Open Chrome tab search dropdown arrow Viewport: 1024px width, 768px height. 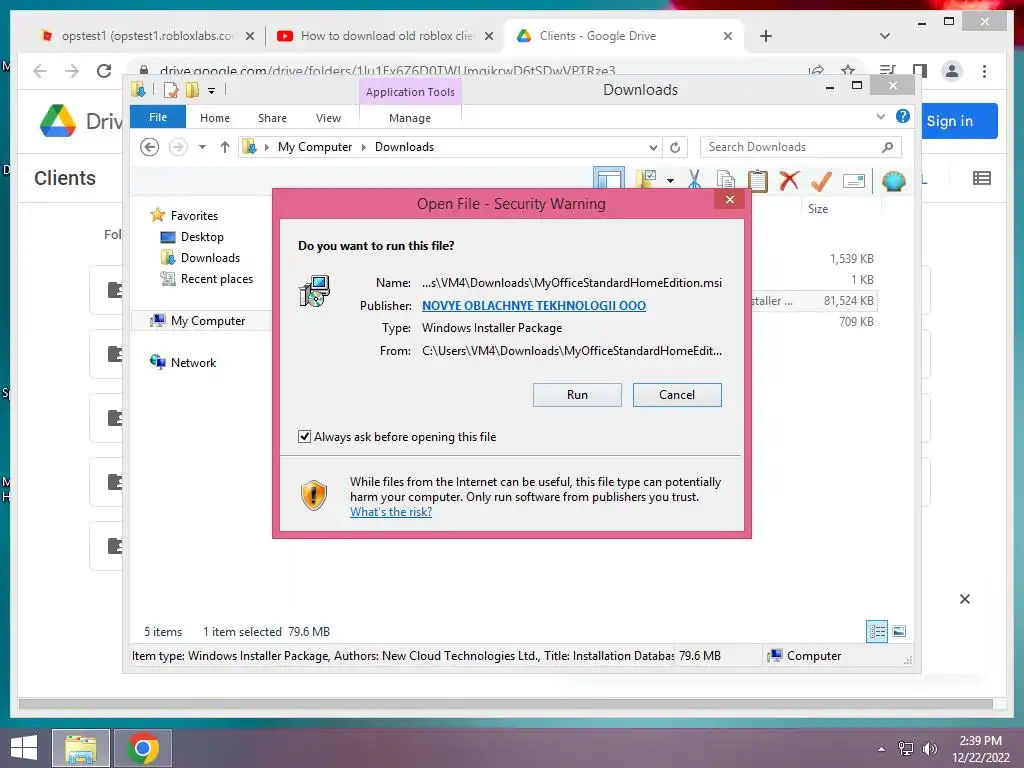[885, 36]
